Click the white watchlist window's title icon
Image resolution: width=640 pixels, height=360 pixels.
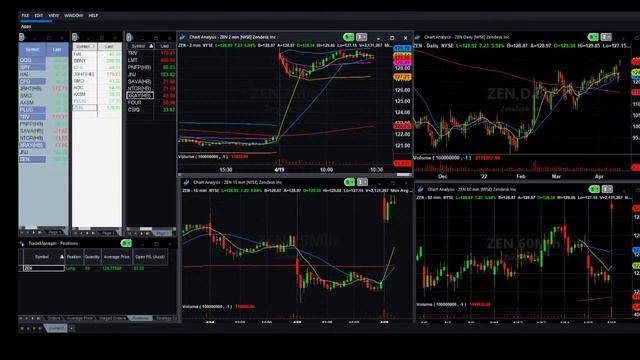[x=75, y=37]
